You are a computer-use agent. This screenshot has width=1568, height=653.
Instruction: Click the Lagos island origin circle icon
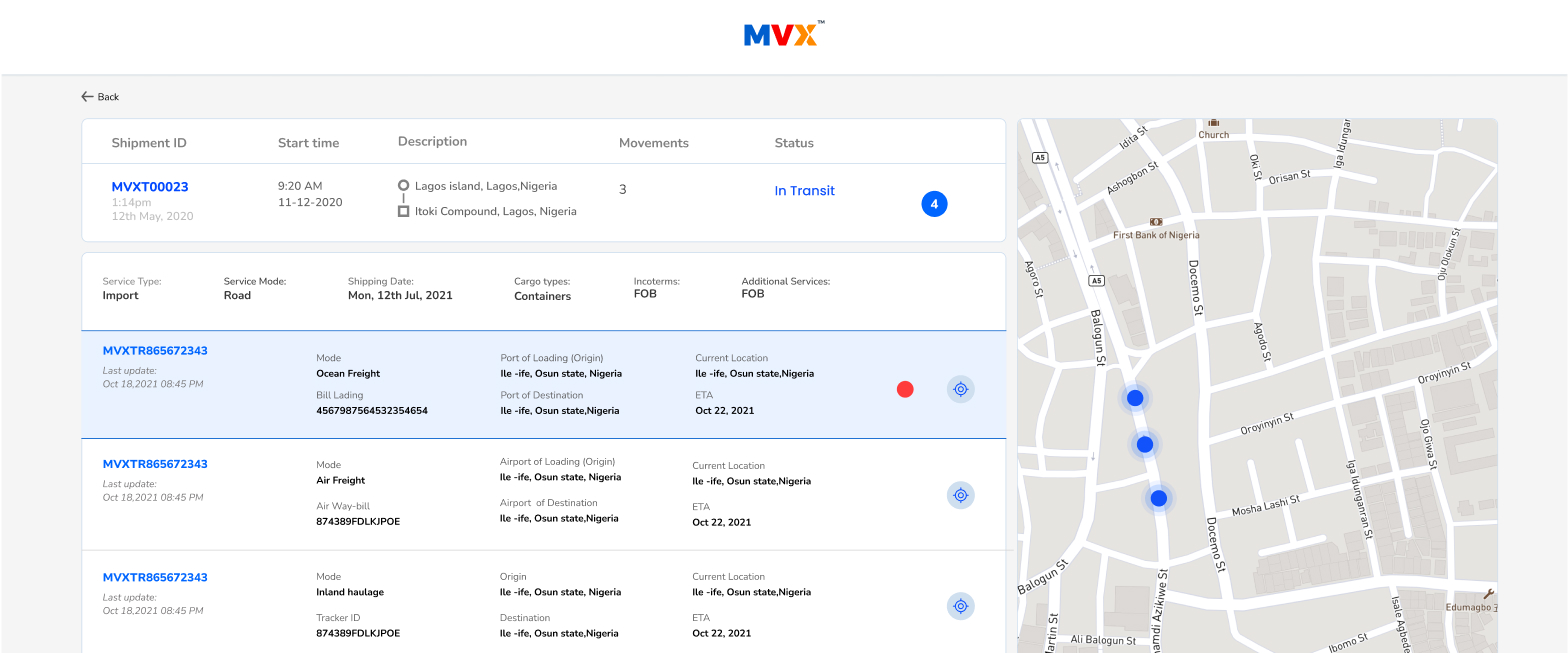pyautogui.click(x=403, y=186)
